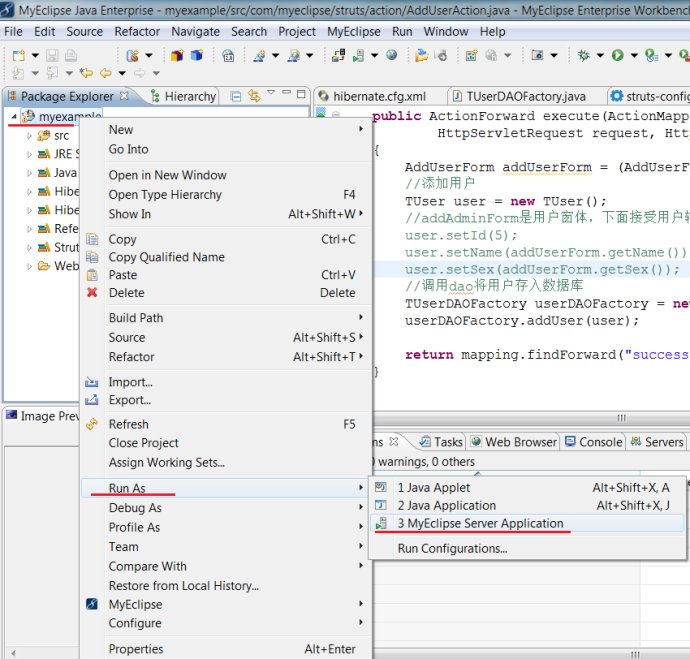Click the Refresh icon in context menu

point(93,424)
